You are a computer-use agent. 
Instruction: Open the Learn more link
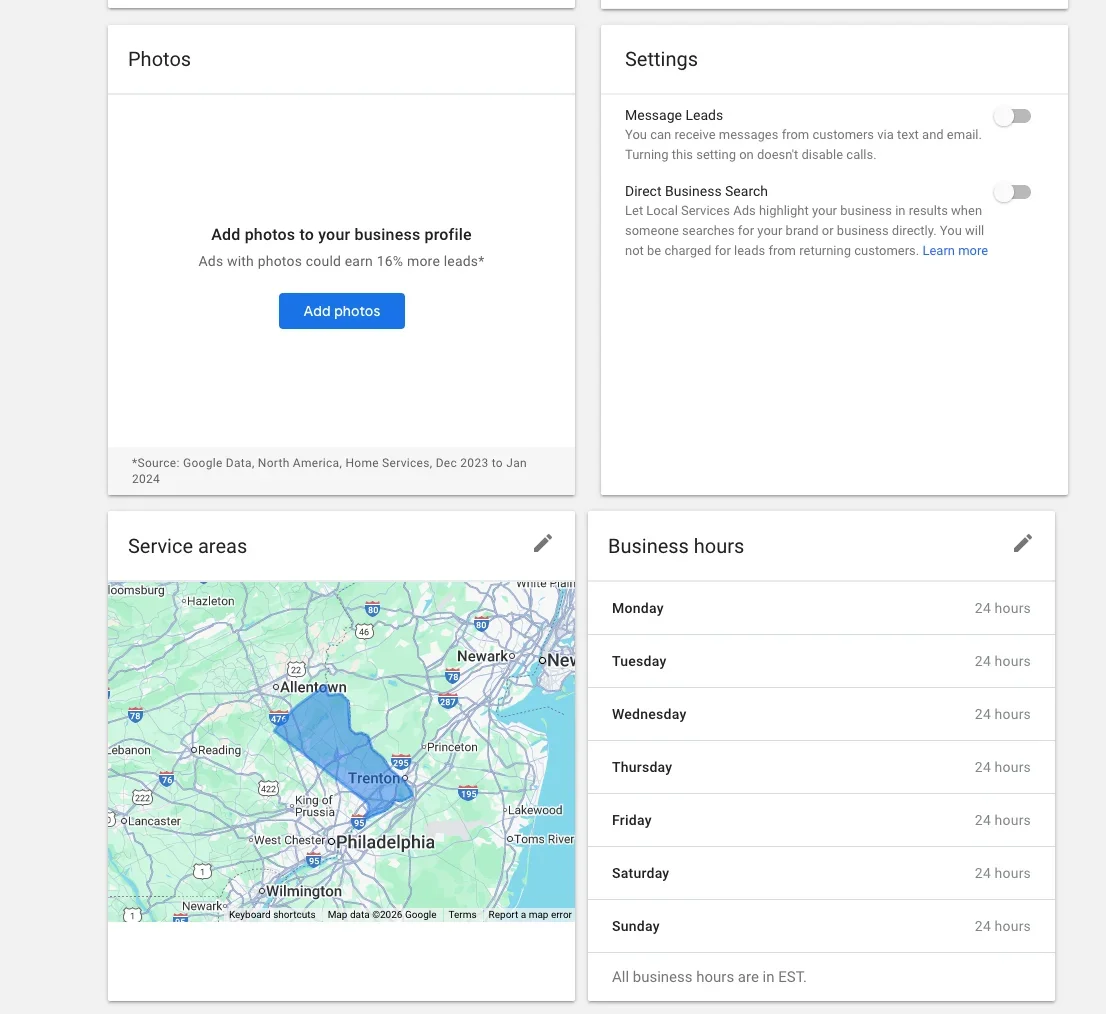[954, 251]
